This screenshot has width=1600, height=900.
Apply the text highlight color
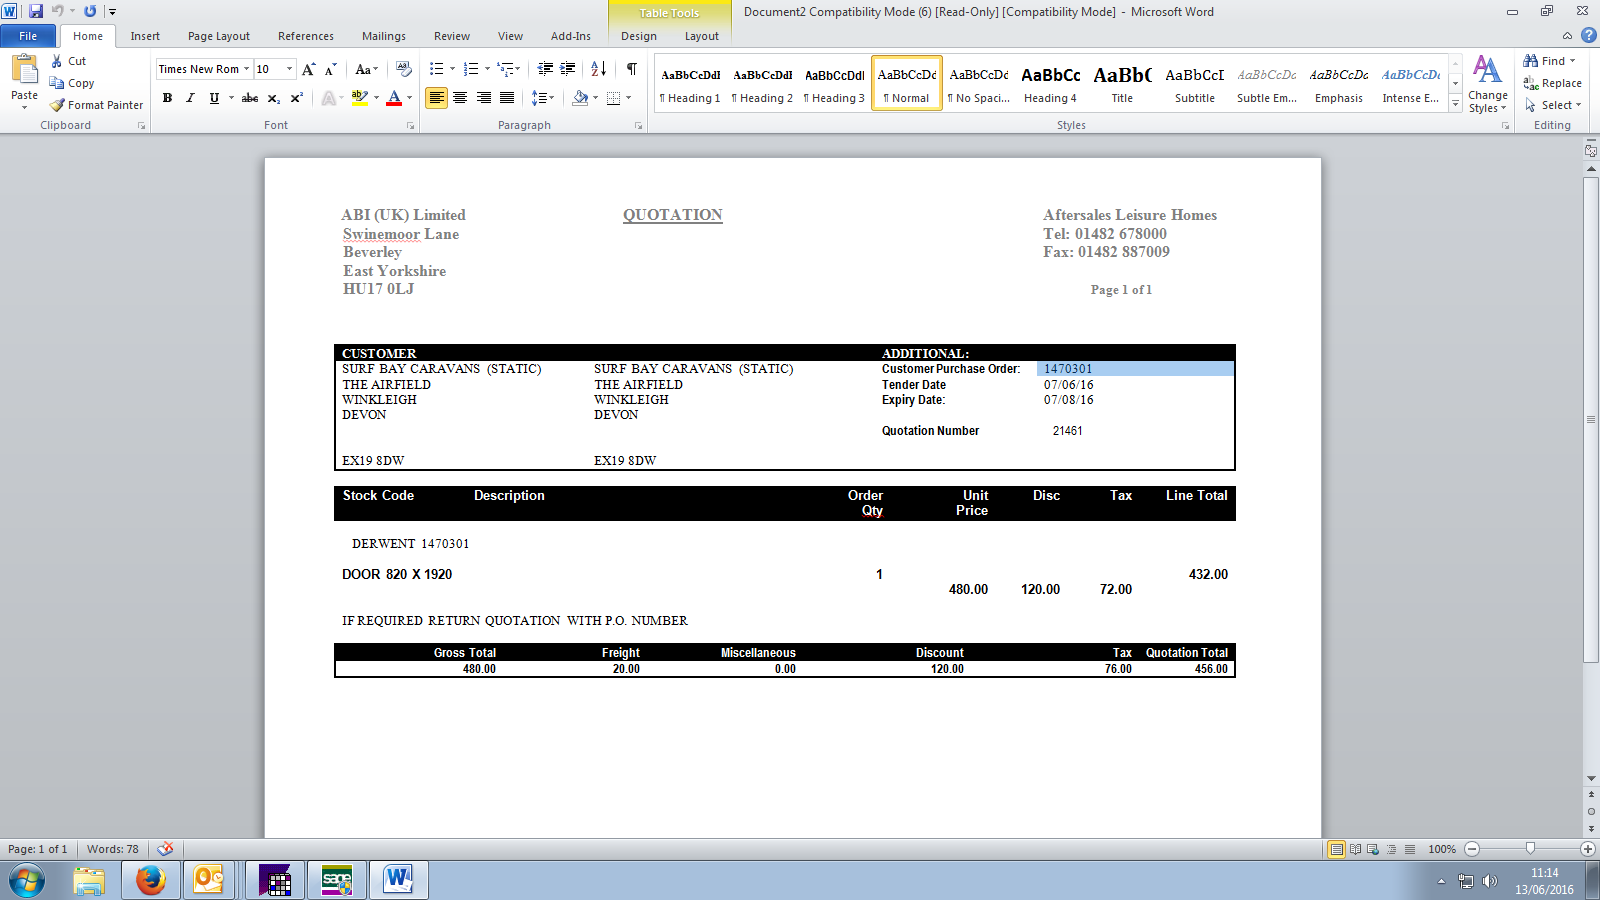359,98
